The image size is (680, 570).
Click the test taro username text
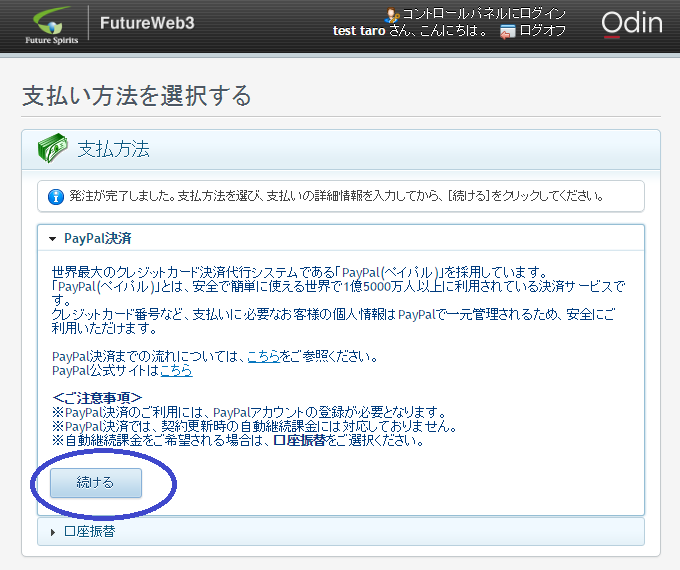[x=359, y=31]
